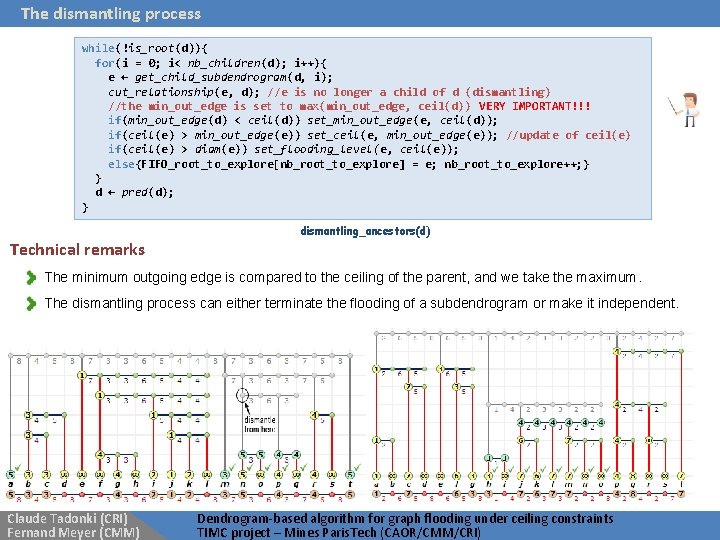720x540 pixels.
Task: Click the 'dismantle from here' annotation label
Action: (259, 424)
